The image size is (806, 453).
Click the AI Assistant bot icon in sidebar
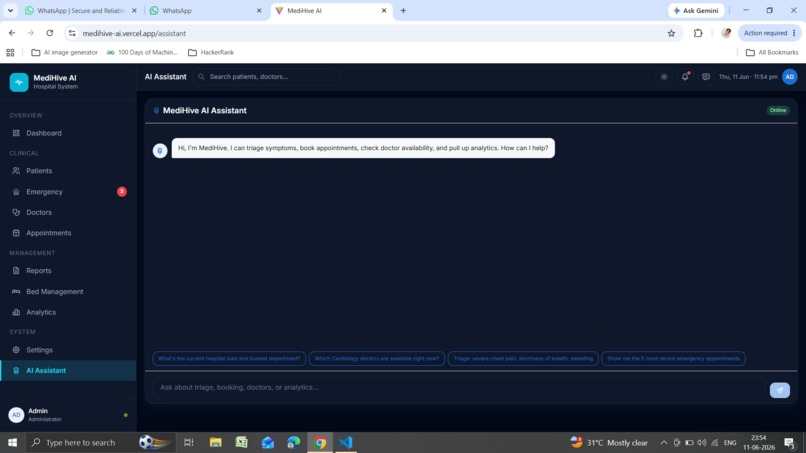tap(16, 371)
